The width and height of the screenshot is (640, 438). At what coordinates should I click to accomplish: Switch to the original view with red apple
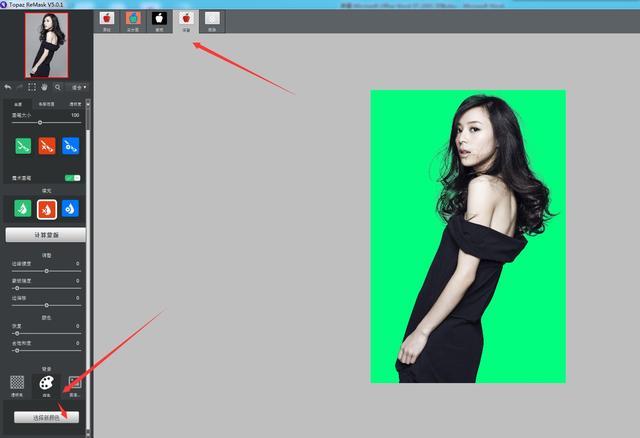point(107,21)
